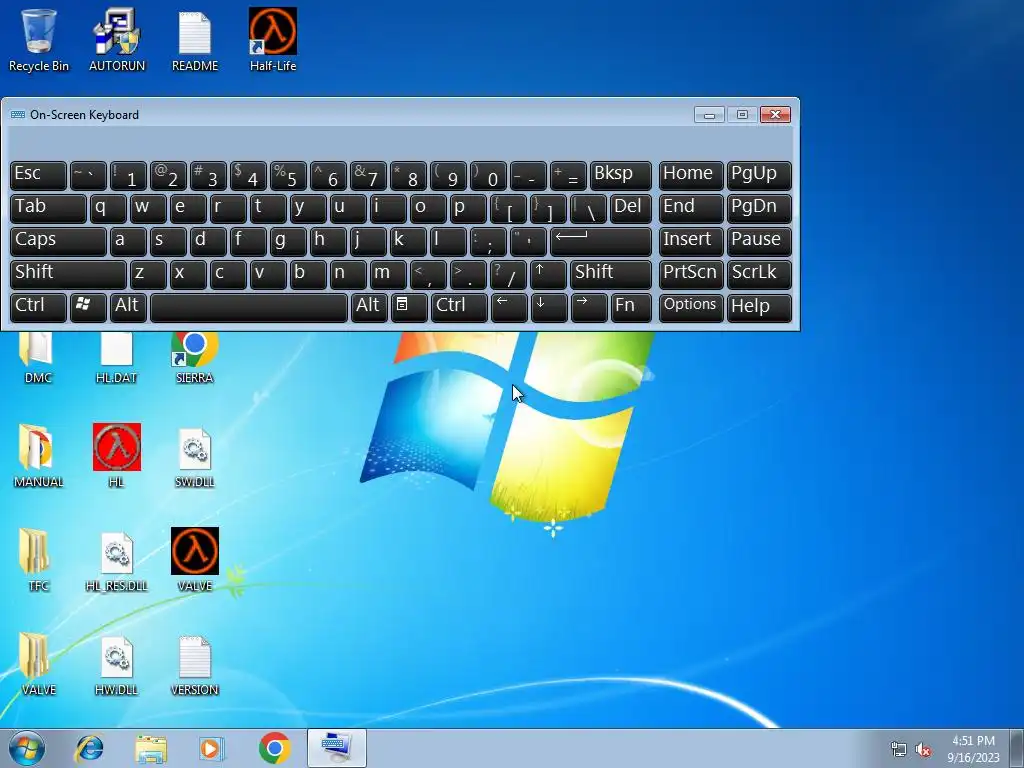Click the taskbar clock showing 4:51 PM
This screenshot has height=768, width=1024.
click(x=973, y=749)
